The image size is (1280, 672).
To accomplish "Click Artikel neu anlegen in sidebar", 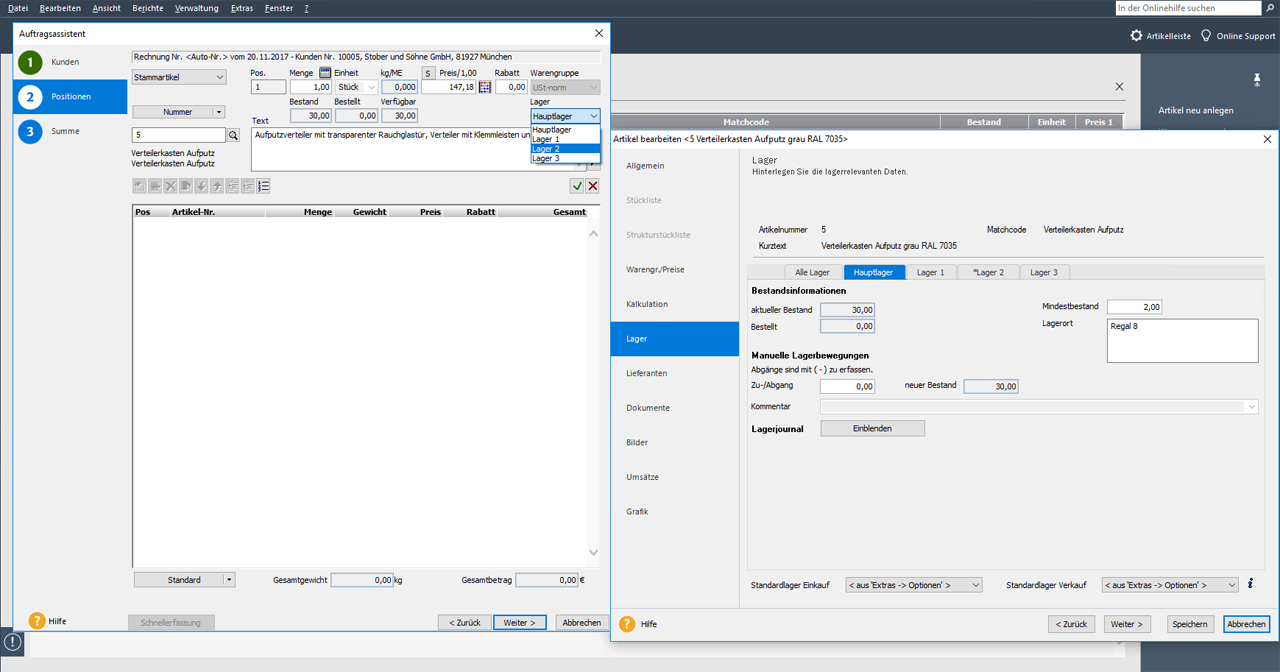I will click(x=1196, y=110).
